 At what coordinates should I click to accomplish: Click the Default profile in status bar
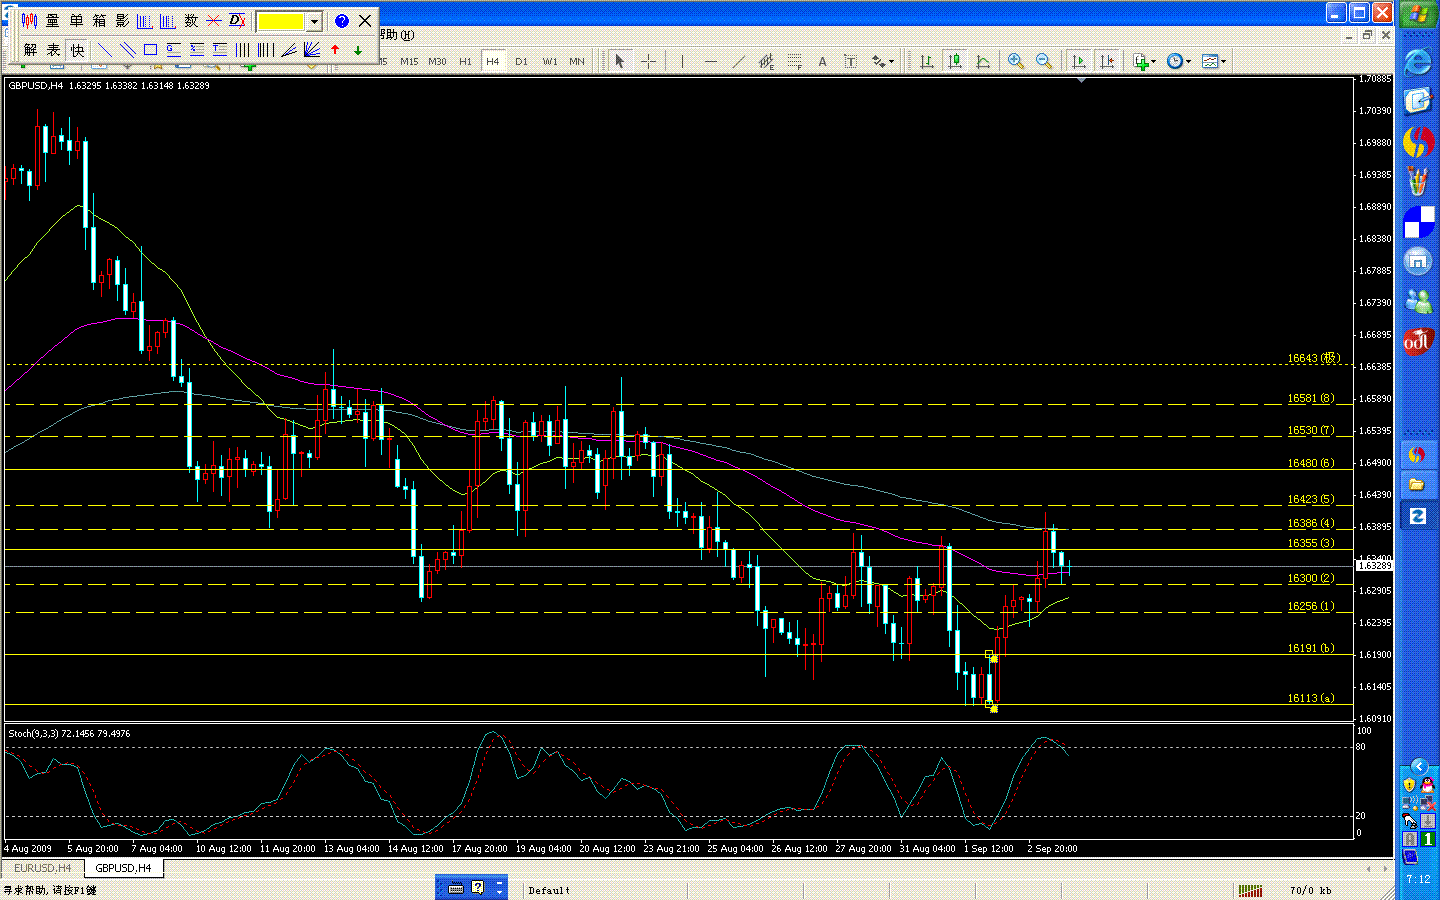(549, 890)
